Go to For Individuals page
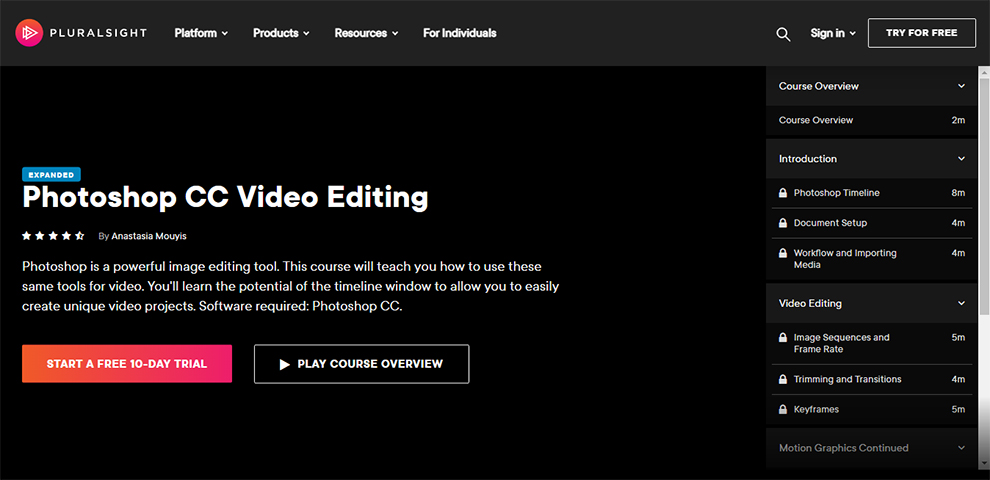The height and width of the screenshot is (480, 990). click(460, 33)
